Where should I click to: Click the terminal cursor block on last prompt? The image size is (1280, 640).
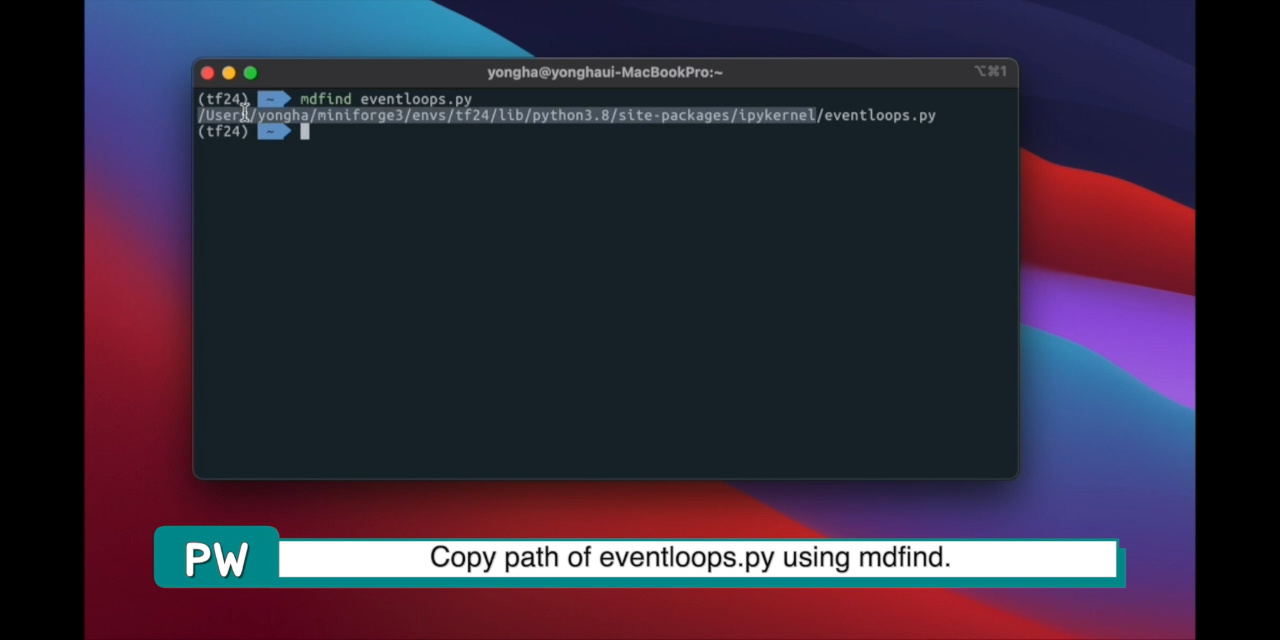pyautogui.click(x=305, y=131)
